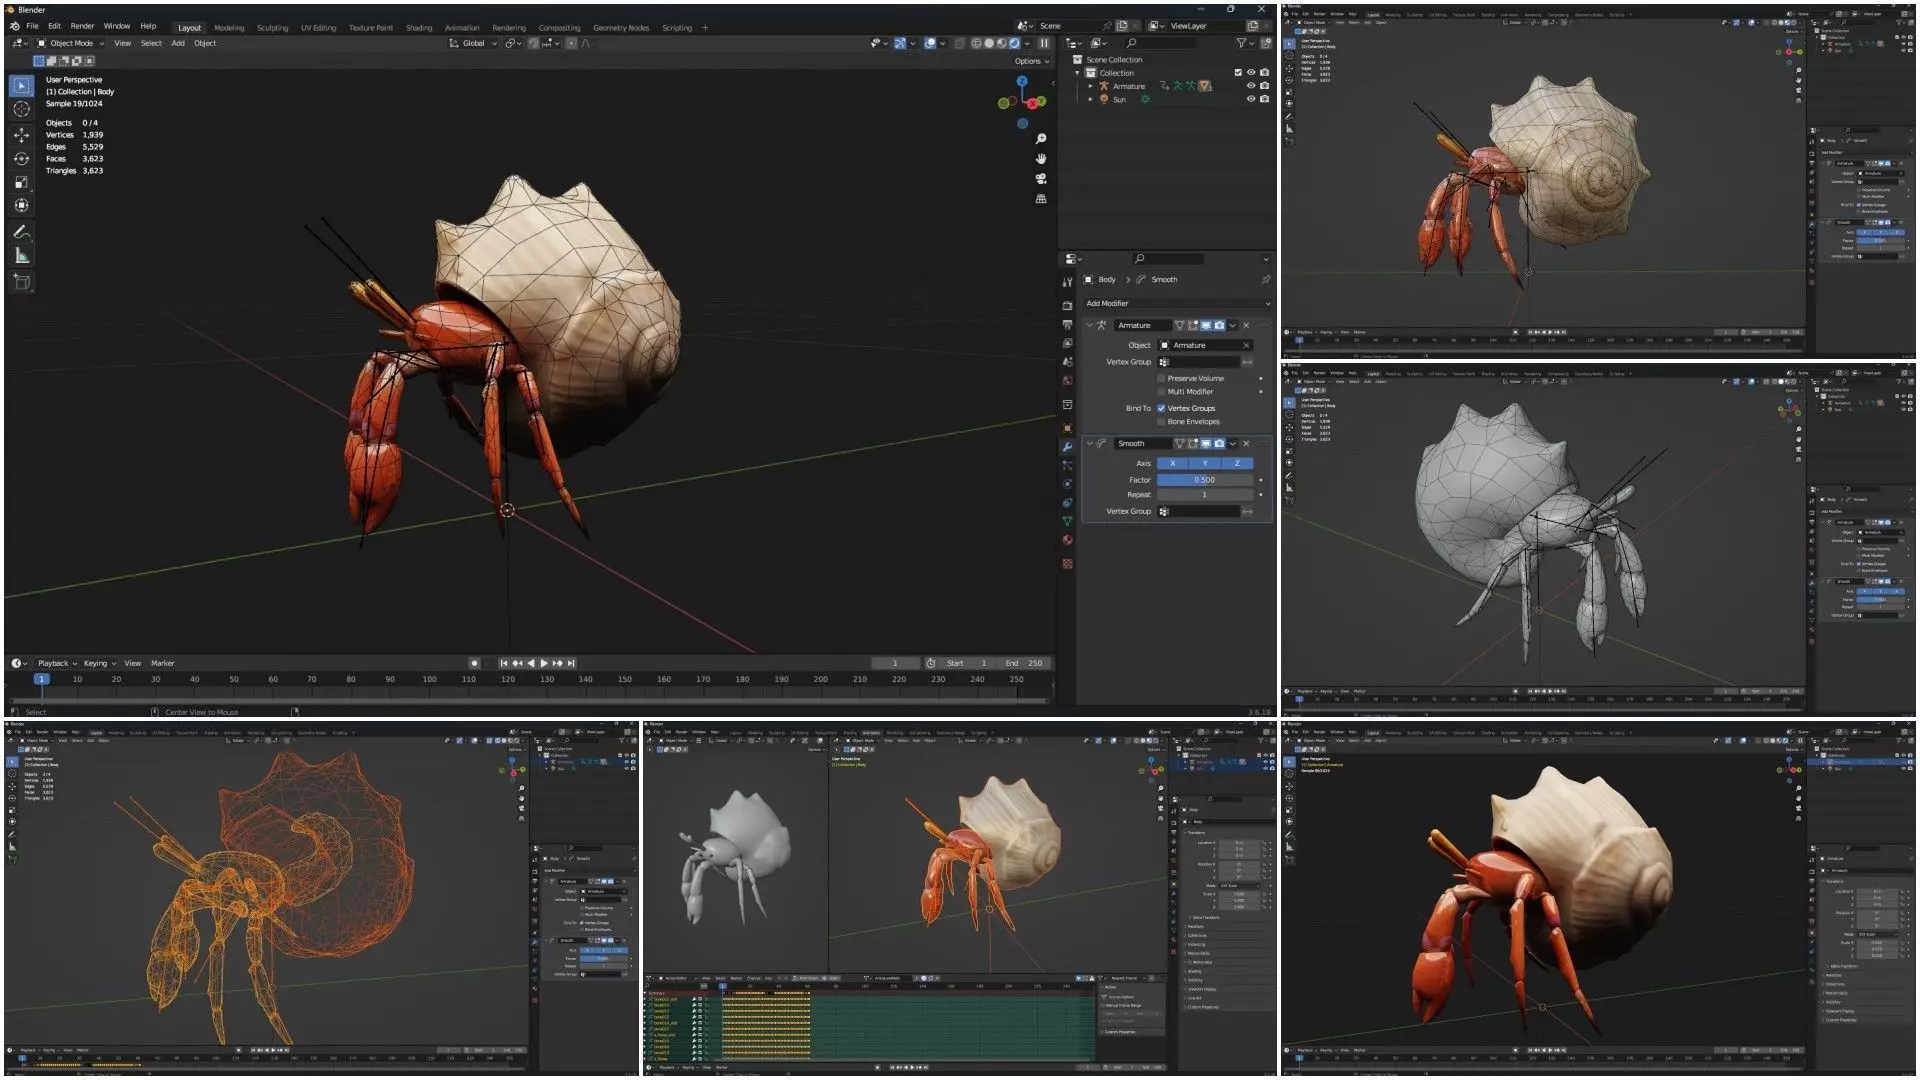Switch perspective/orthographic grid icon
The image size is (1920, 1080).
[1041, 199]
